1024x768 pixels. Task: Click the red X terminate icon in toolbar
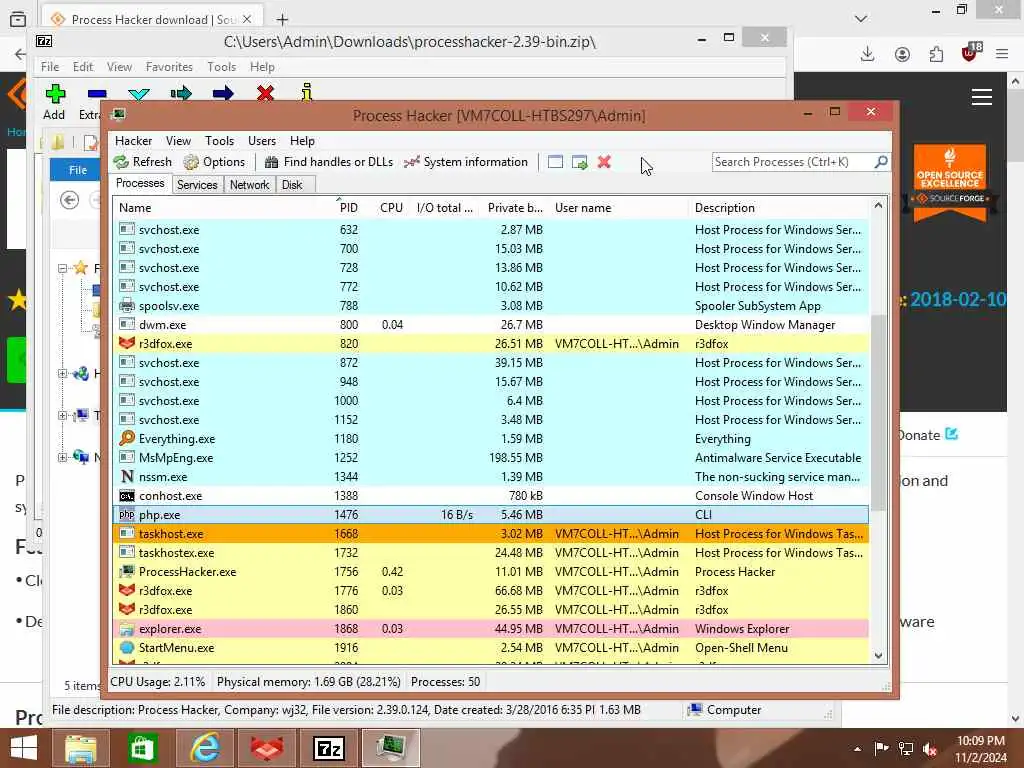click(x=604, y=162)
